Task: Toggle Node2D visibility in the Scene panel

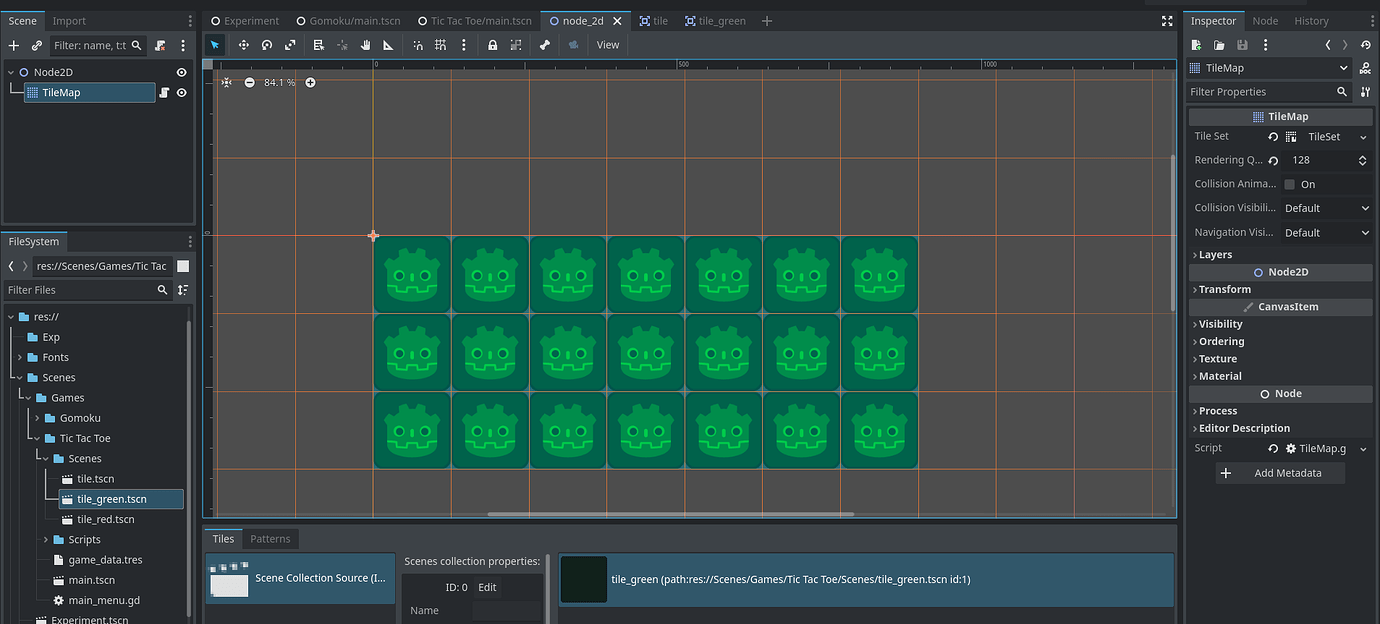Action: click(181, 71)
